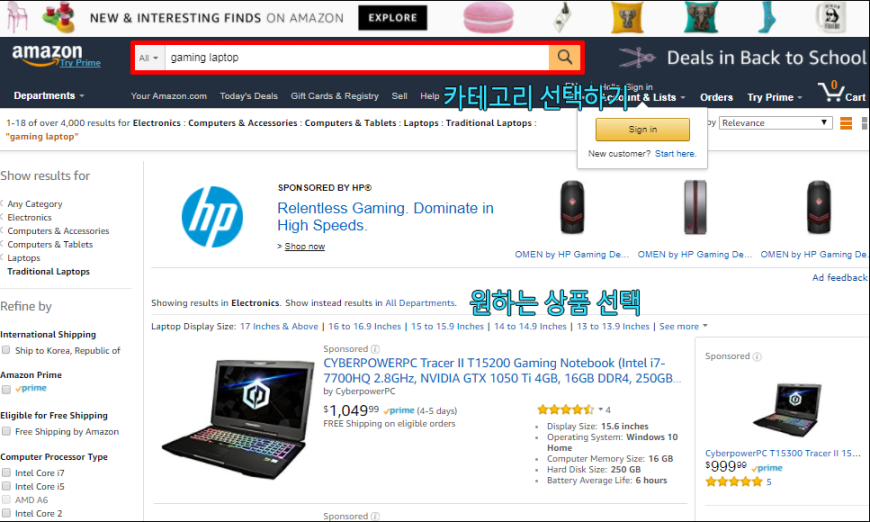Click Deals in Back to School banner
Viewport: 870px width, 522px height.
[x=742, y=58]
